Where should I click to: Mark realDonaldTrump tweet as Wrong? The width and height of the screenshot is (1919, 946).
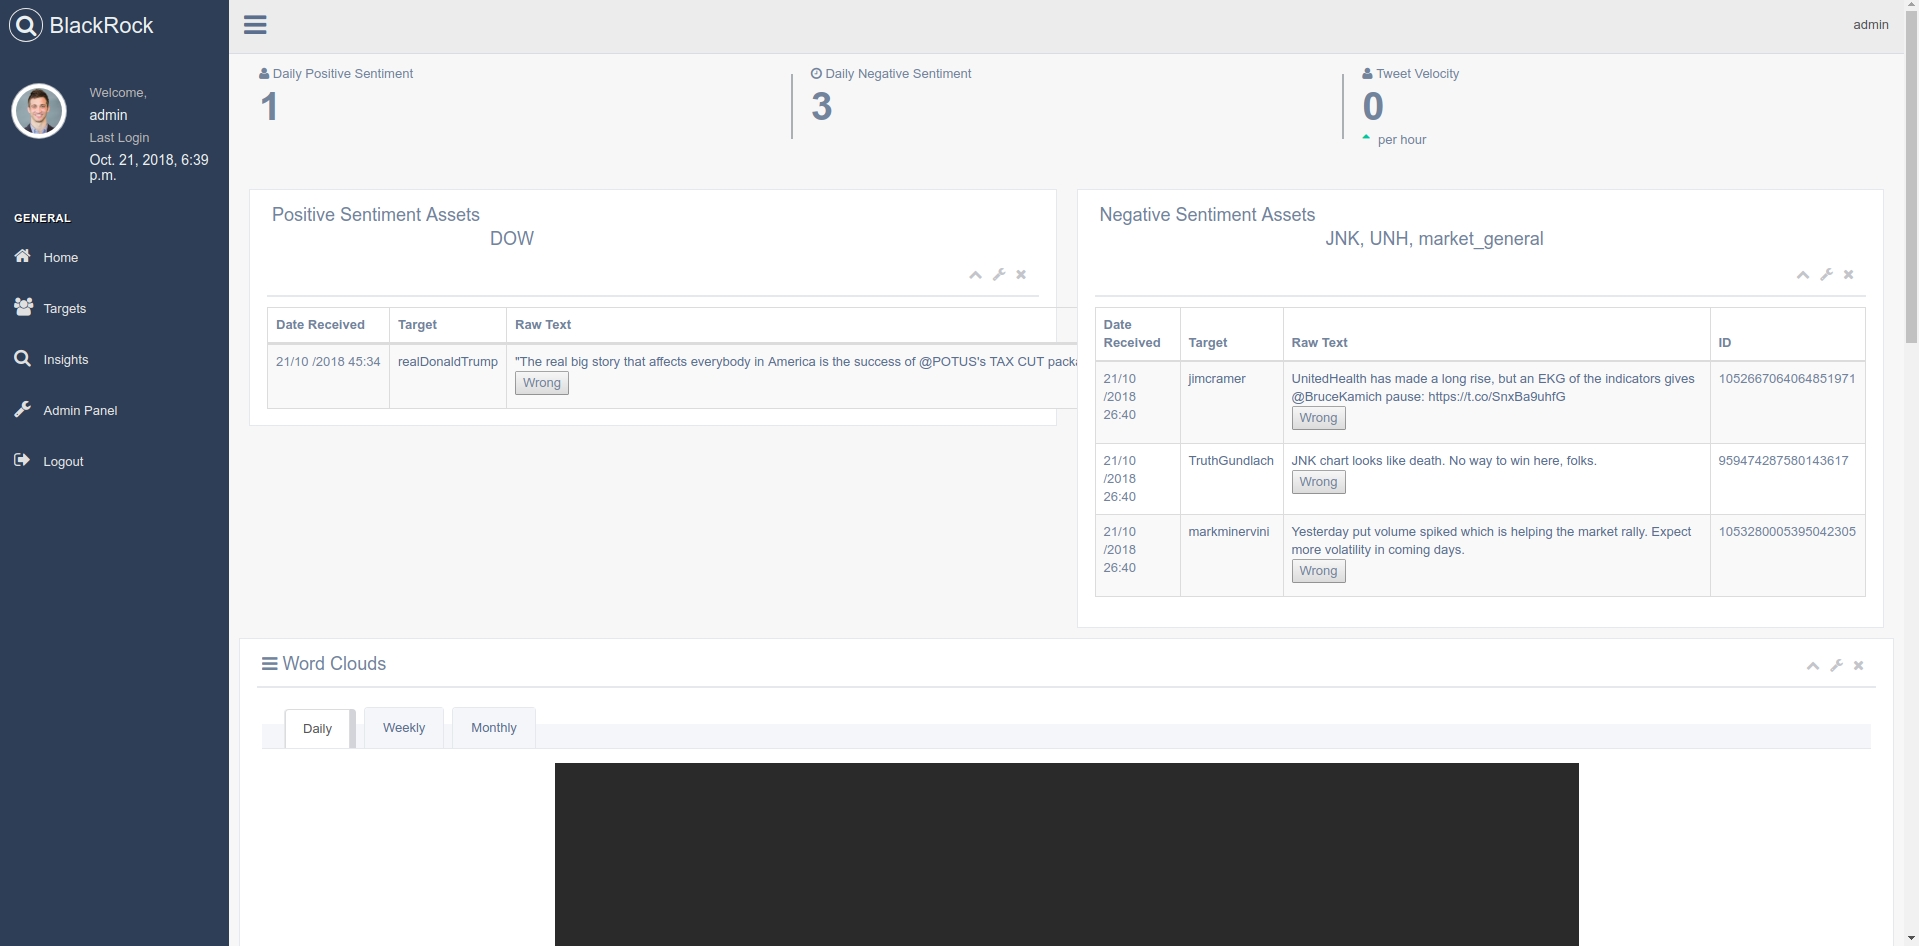click(542, 383)
